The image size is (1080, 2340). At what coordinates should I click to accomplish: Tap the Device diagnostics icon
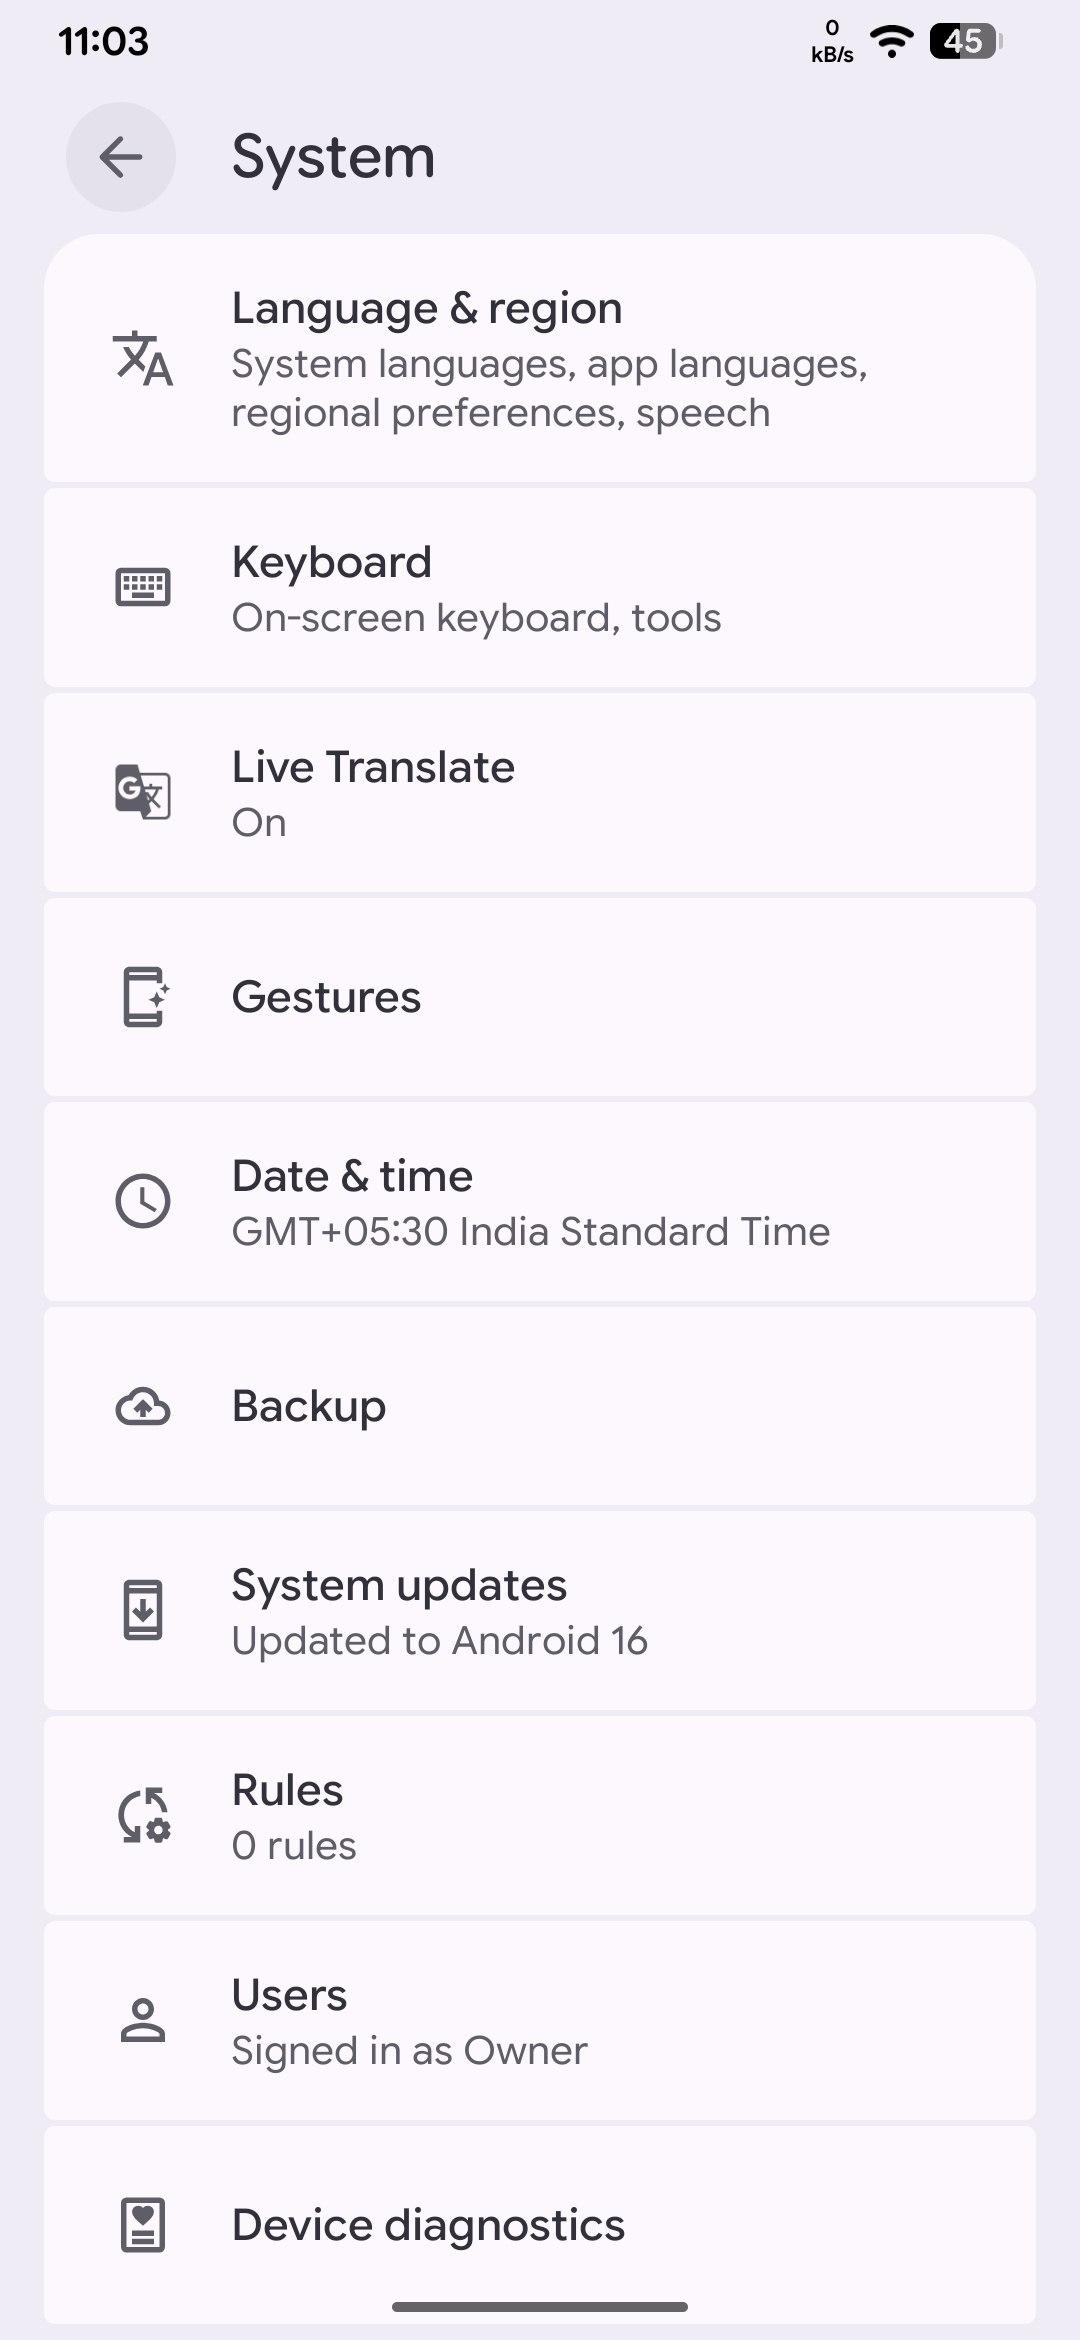click(x=143, y=2225)
